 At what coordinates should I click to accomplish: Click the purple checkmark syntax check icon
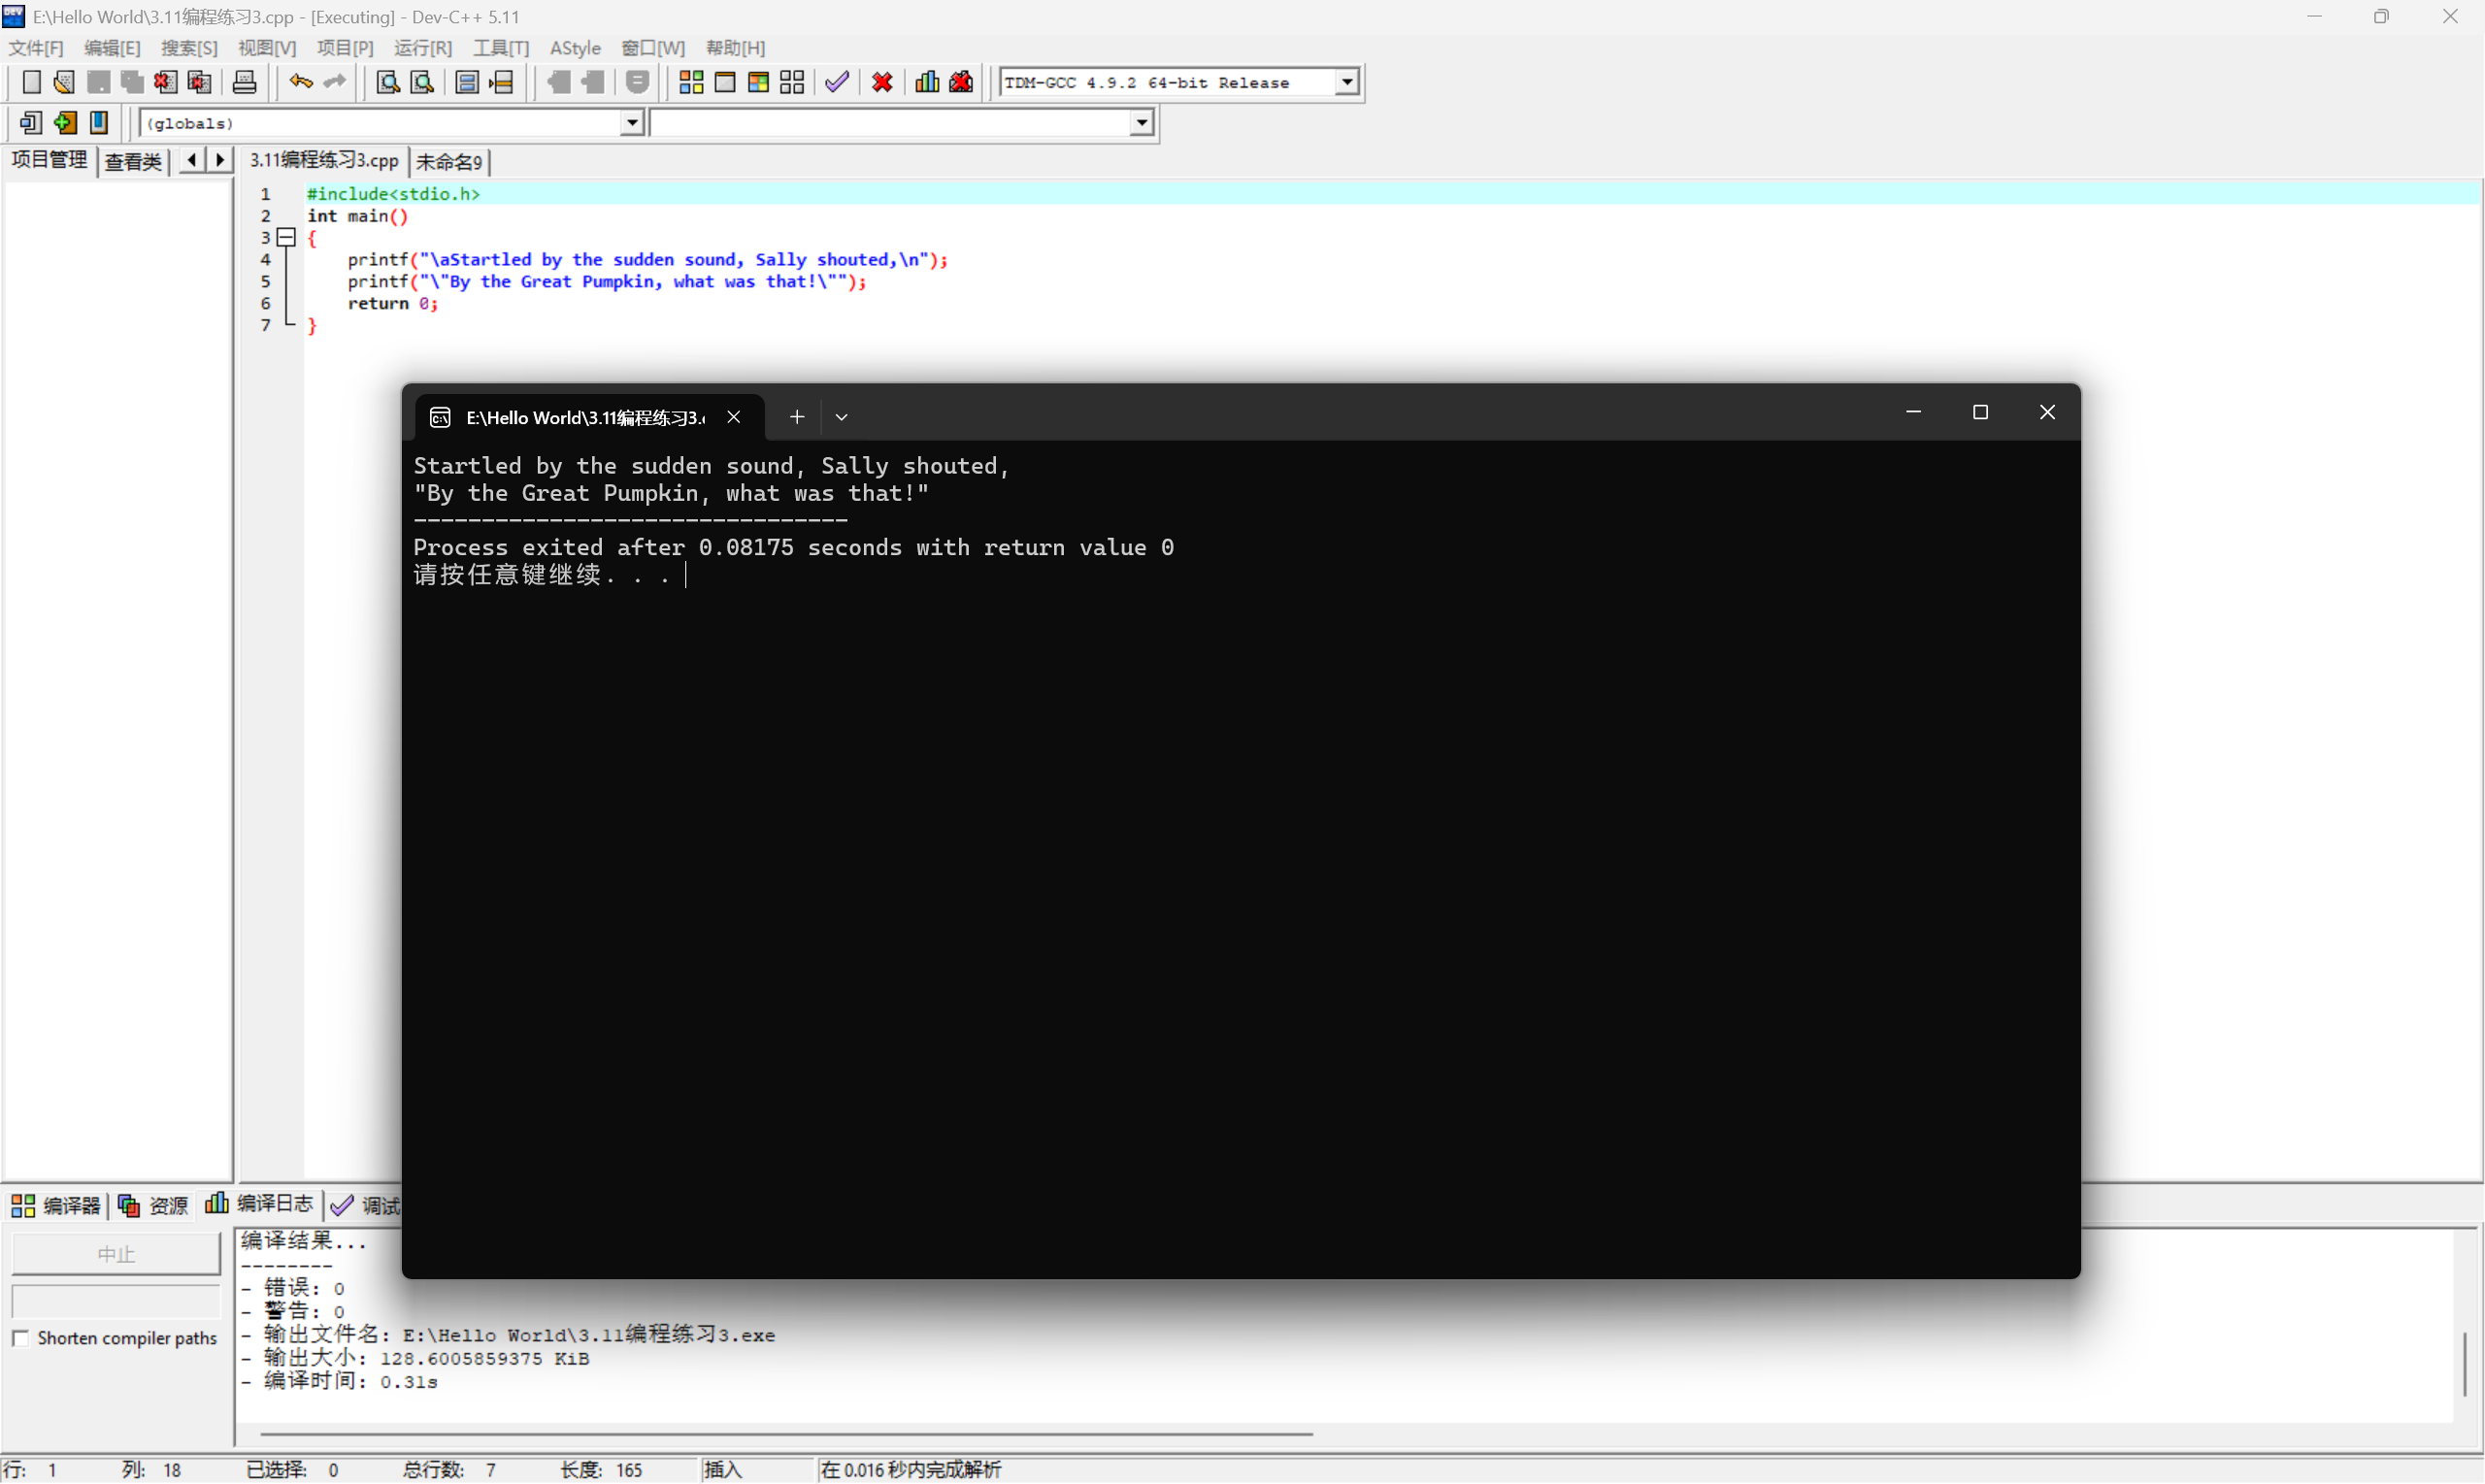[x=837, y=82]
